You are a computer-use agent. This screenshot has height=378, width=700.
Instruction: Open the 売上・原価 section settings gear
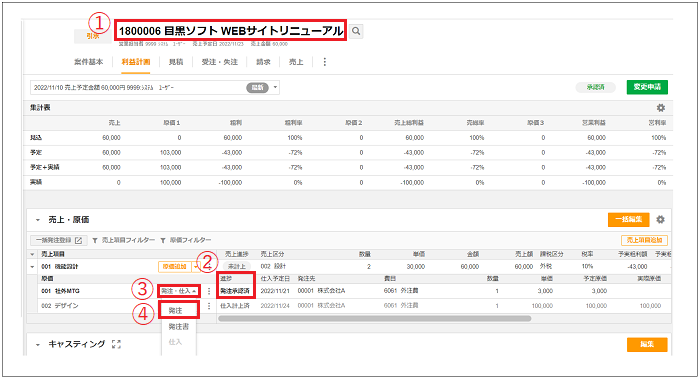tap(660, 219)
